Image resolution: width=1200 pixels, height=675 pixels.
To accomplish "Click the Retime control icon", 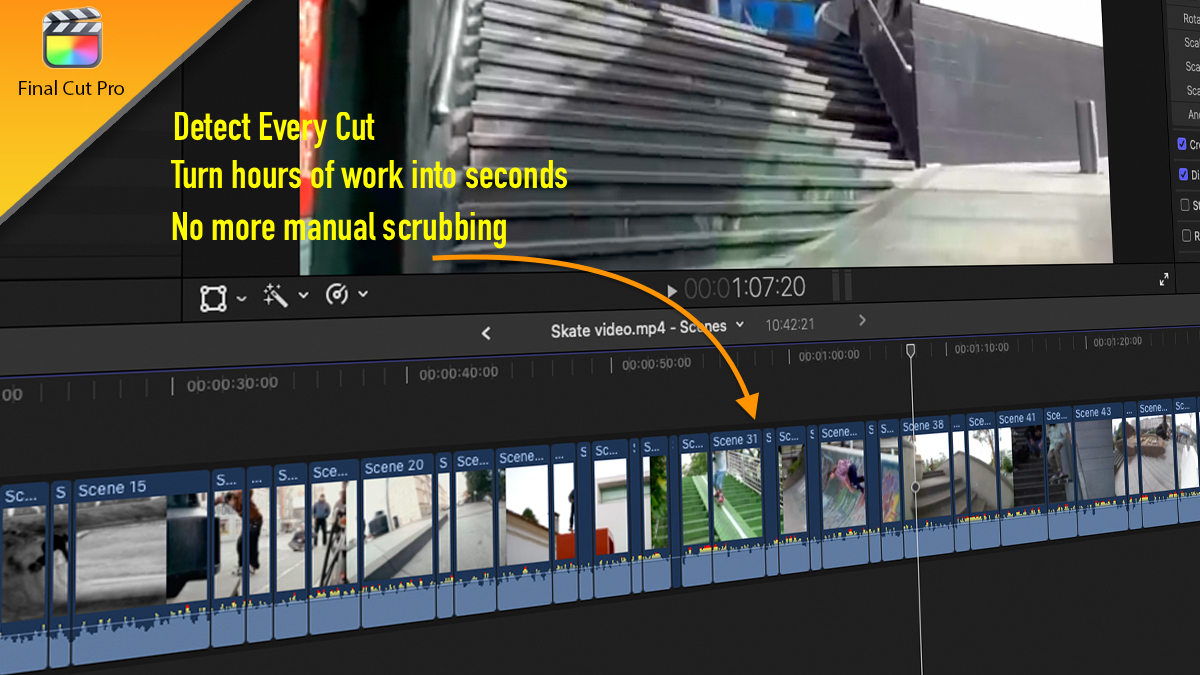I will (339, 294).
